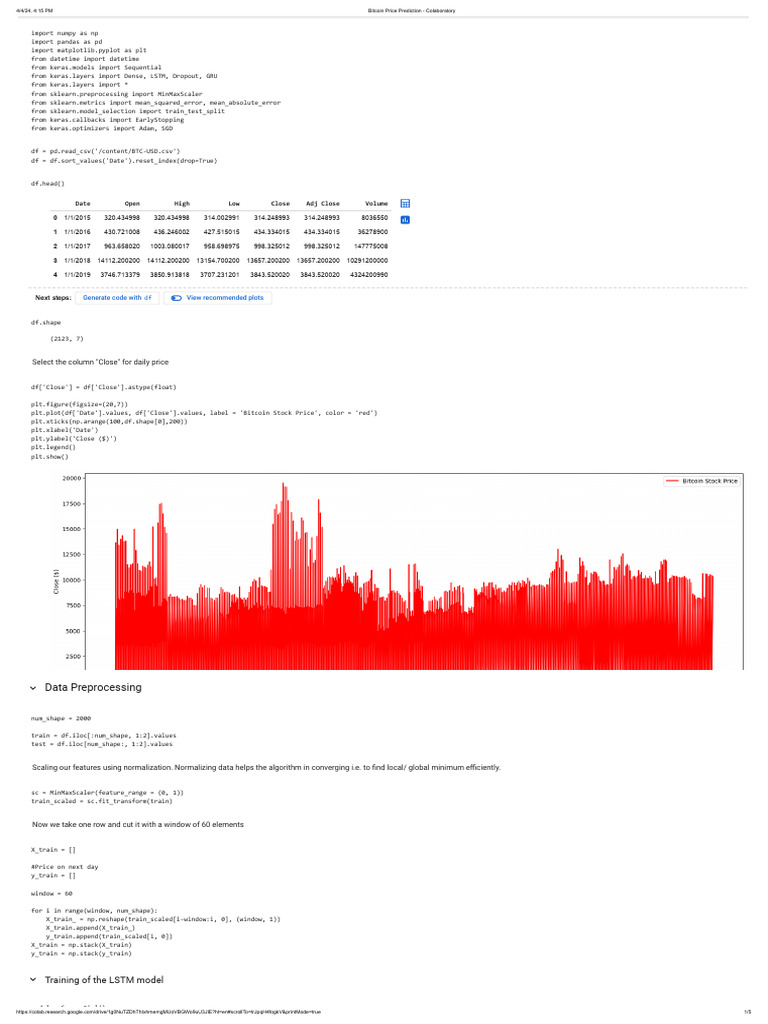768x1024 pixels.
Task: Click 'Bitcoin Price Prediction - Colaboratory' page title
Action: 411,11
